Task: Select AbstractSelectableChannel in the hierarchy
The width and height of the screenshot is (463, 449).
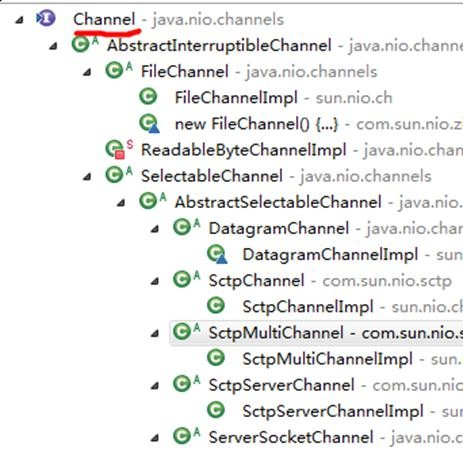Action: coord(278,202)
